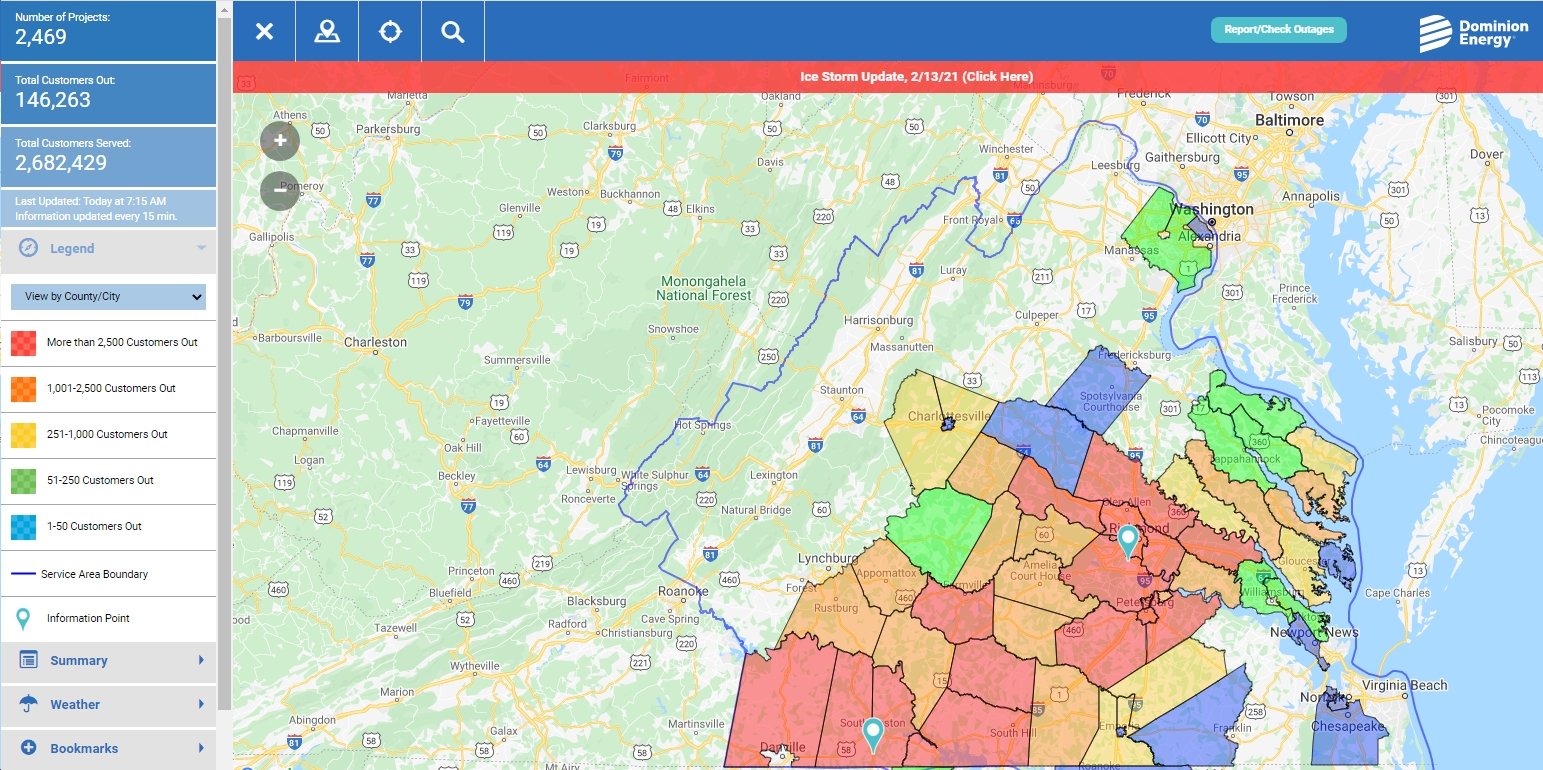Click Monongahela National Forest label
Image resolution: width=1543 pixels, height=770 pixels.
click(x=704, y=288)
